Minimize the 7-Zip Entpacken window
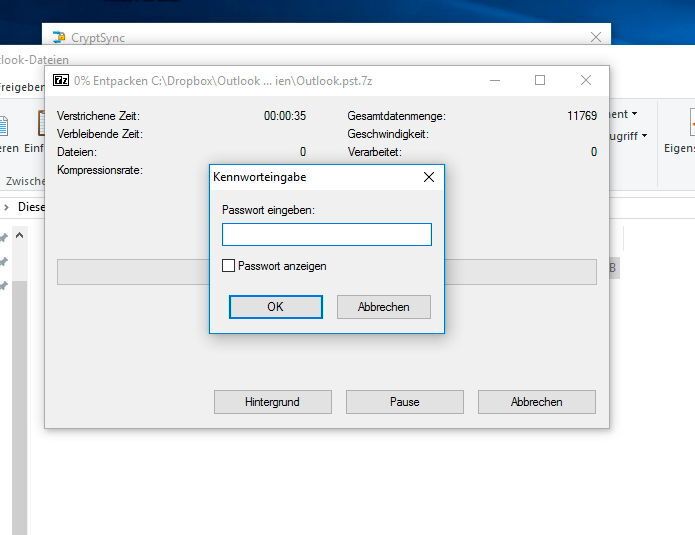Screen dimensions: 695x535 [495, 81]
